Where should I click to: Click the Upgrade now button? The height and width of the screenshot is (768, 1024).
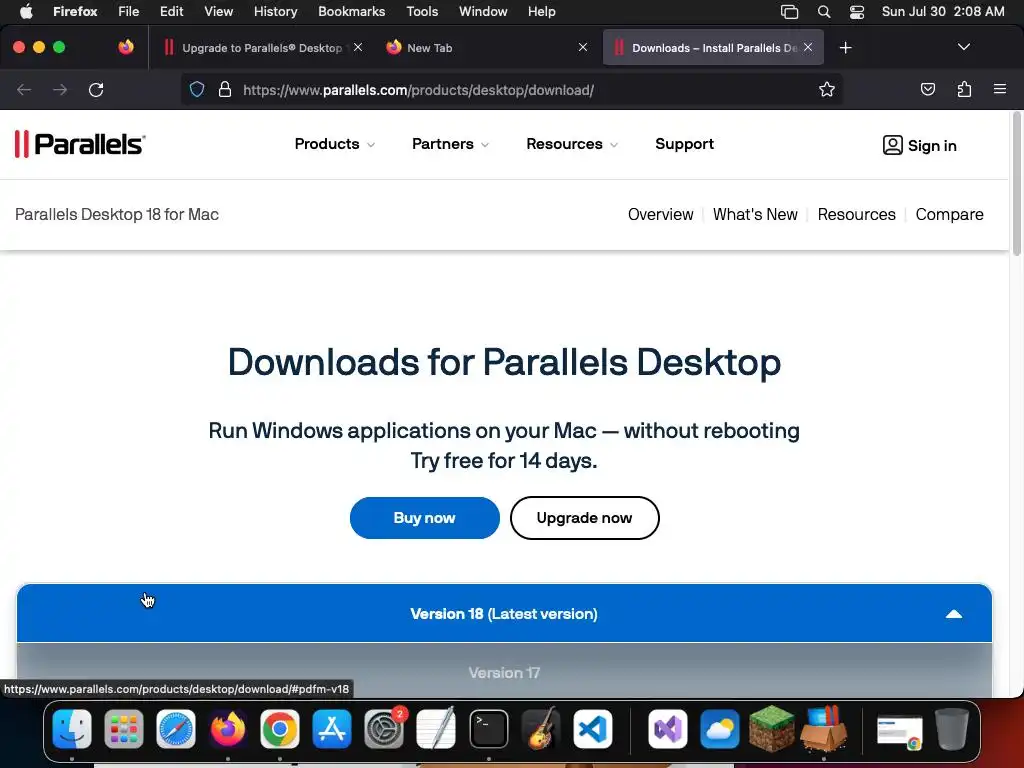pyautogui.click(x=584, y=518)
